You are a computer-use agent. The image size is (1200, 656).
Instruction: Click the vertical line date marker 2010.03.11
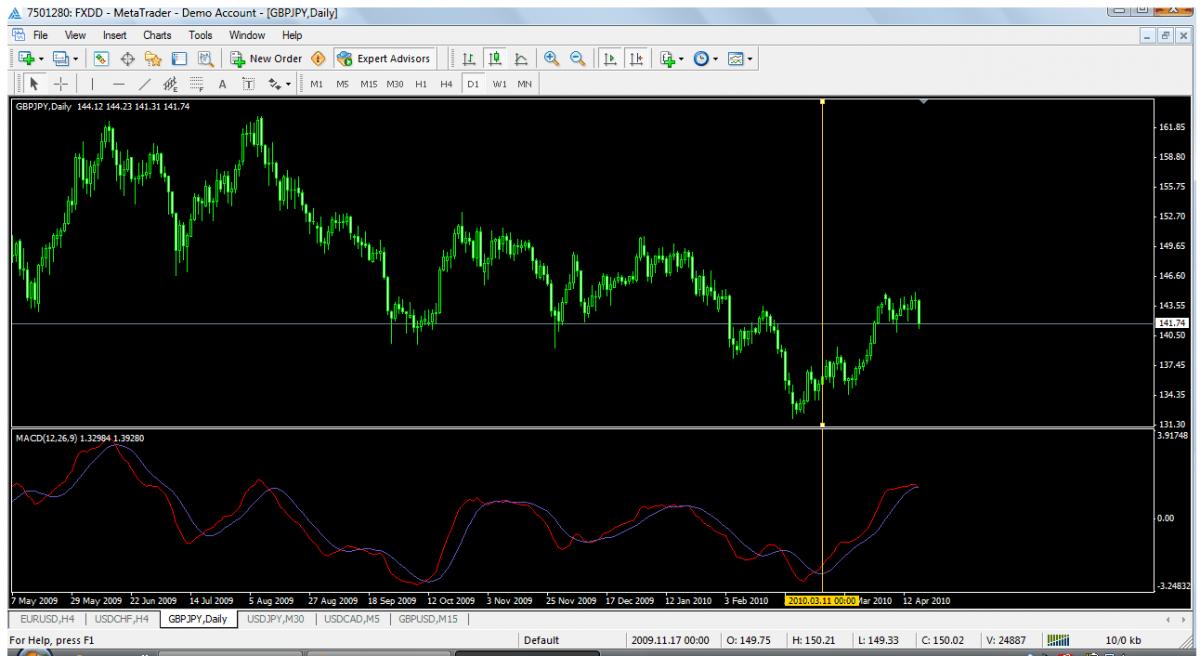coord(822,600)
